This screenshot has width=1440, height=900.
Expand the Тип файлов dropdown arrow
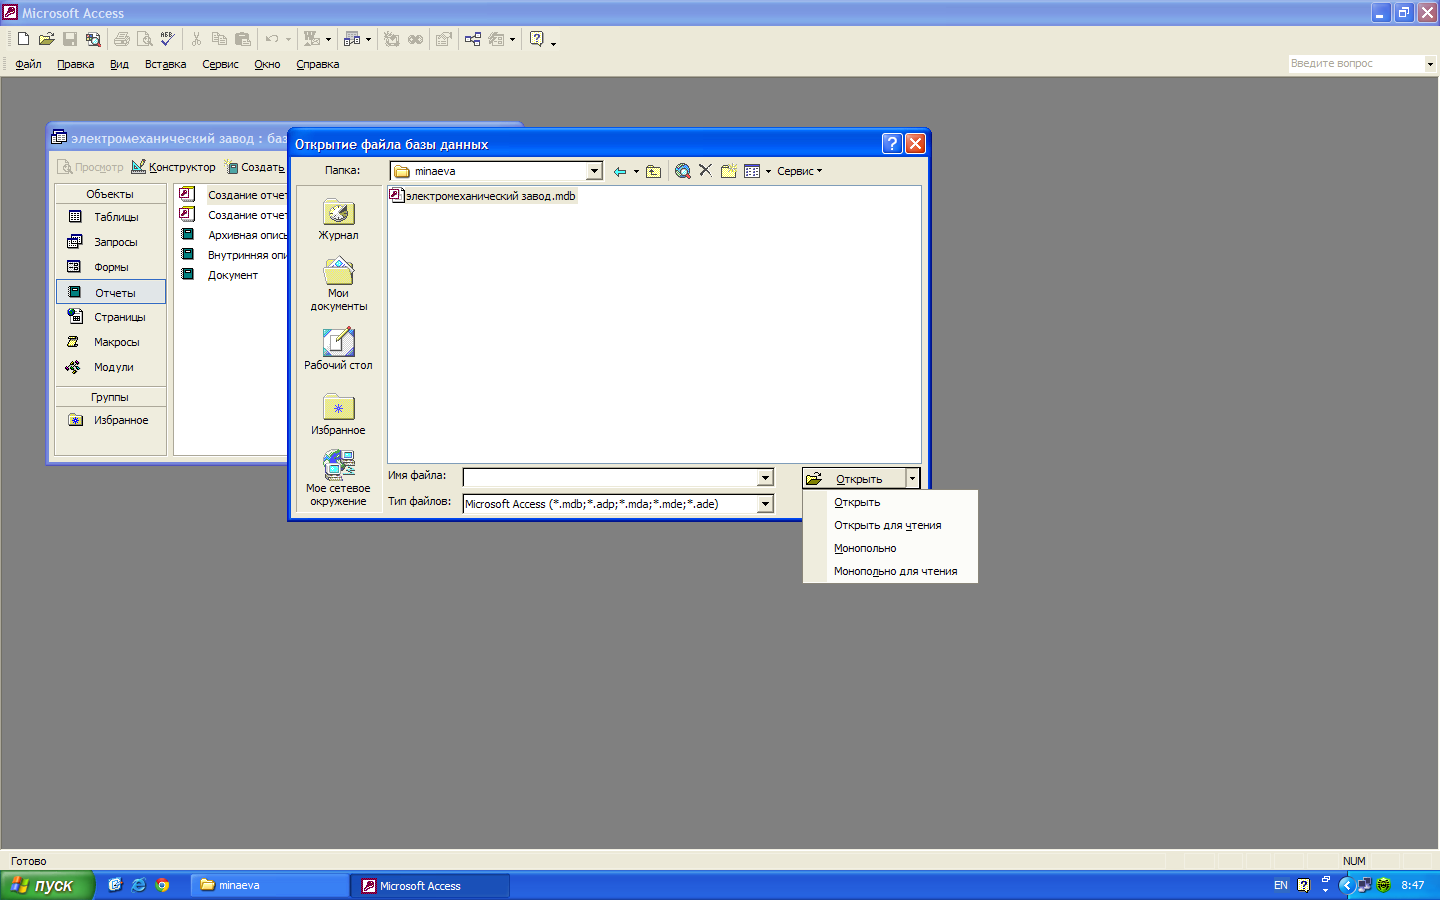765,504
